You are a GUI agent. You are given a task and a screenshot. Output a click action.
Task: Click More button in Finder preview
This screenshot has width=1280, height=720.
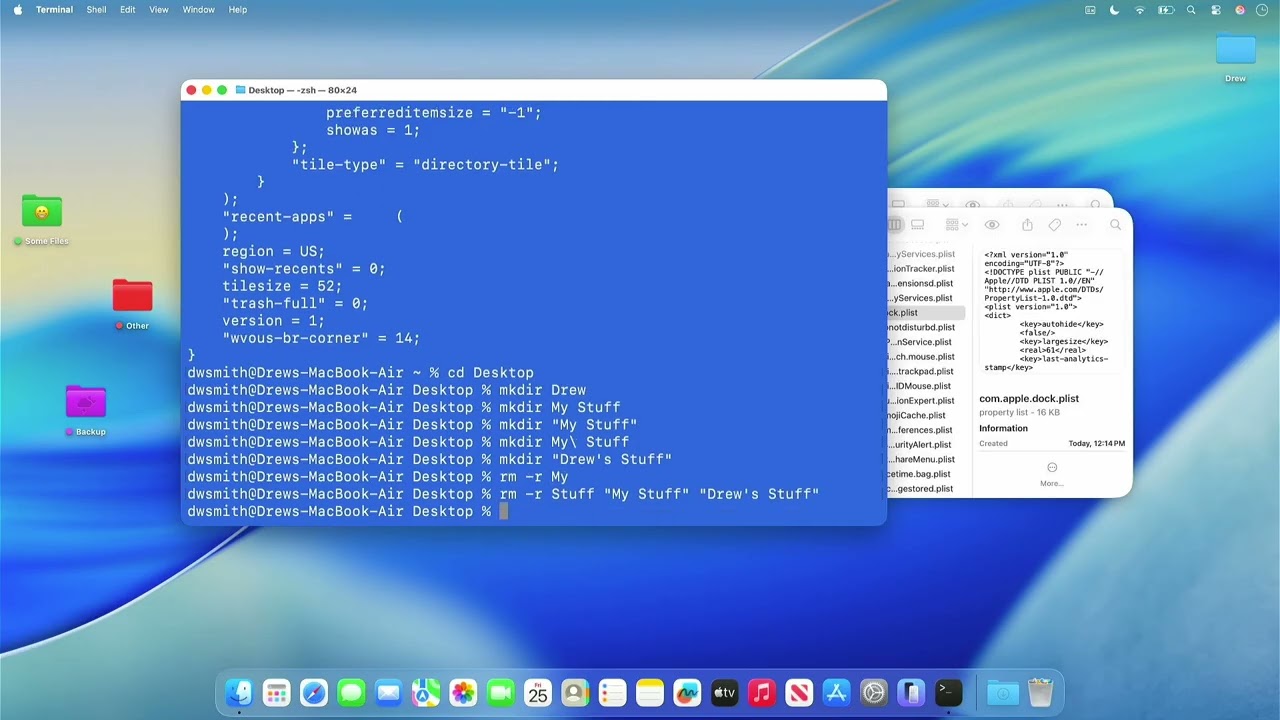(x=1052, y=474)
